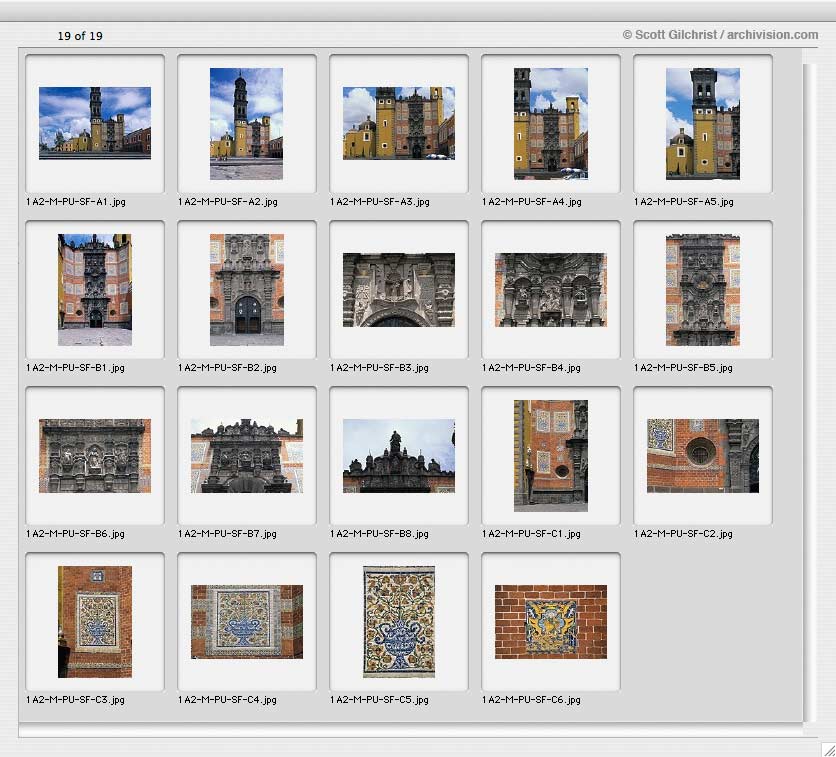The image size is (836, 757).
Task: Click the 1A2-M-PU-SF-C2.jpg round window thumbnail
Action: [x=703, y=456]
